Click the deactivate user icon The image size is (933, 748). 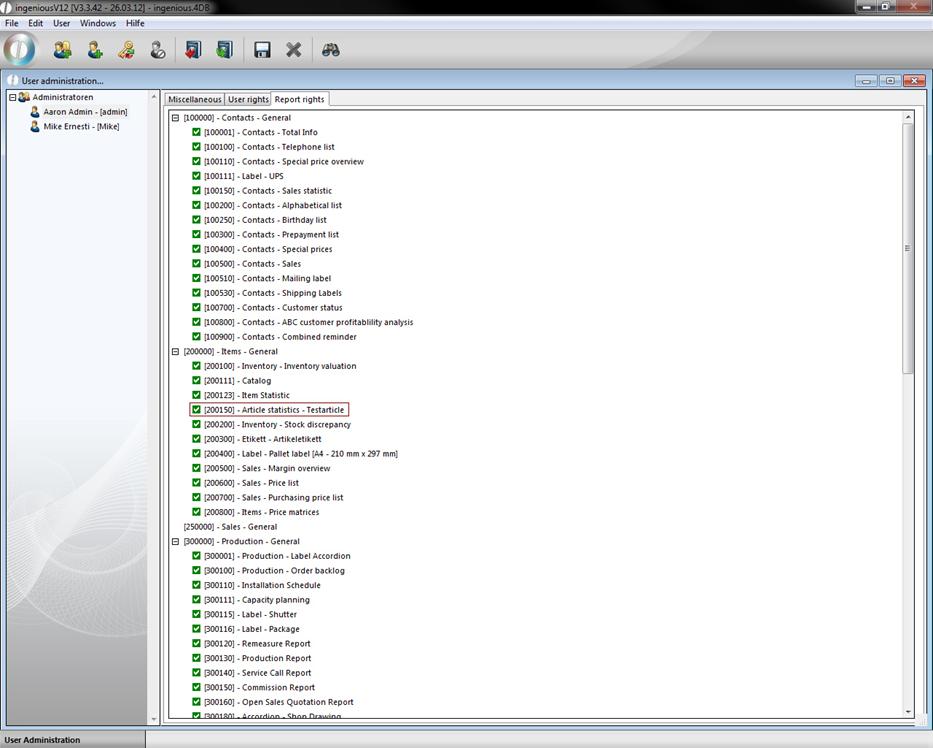coord(158,50)
